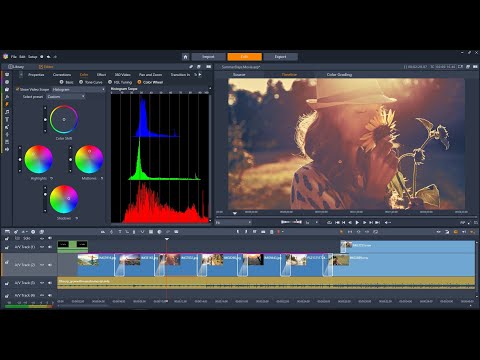
Task: Play the preview backward
Action: pos(350,222)
